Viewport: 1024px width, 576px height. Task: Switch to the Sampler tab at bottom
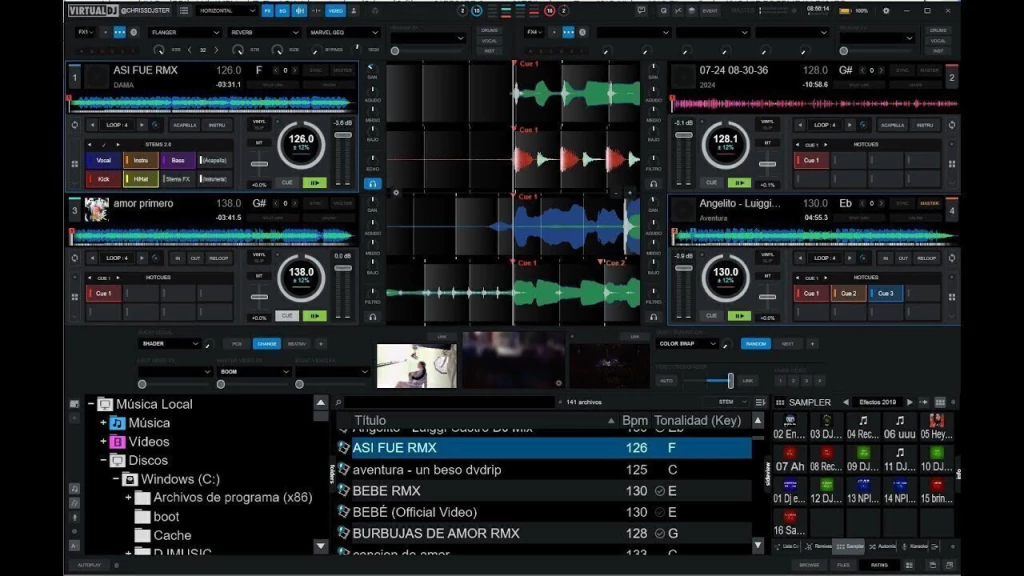pos(850,547)
